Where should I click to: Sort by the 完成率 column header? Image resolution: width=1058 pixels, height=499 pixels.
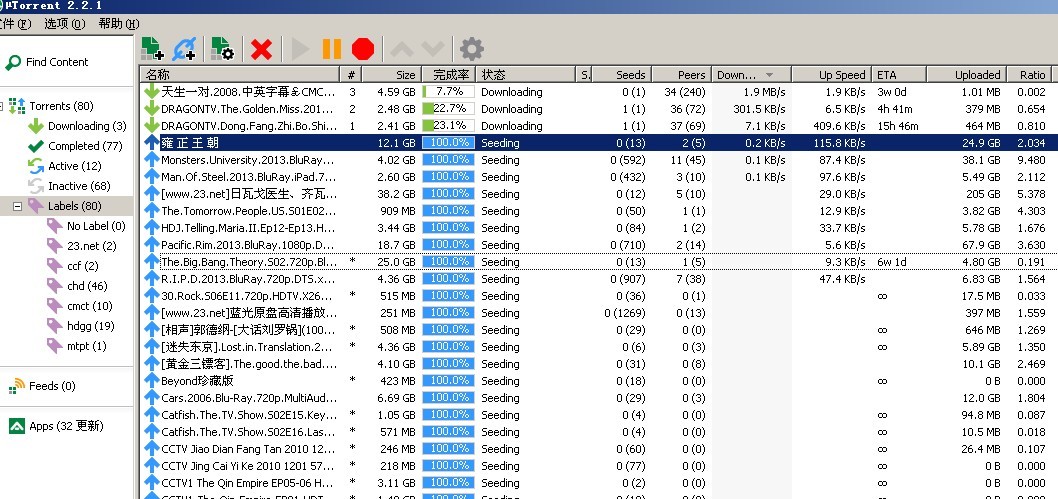(x=449, y=74)
